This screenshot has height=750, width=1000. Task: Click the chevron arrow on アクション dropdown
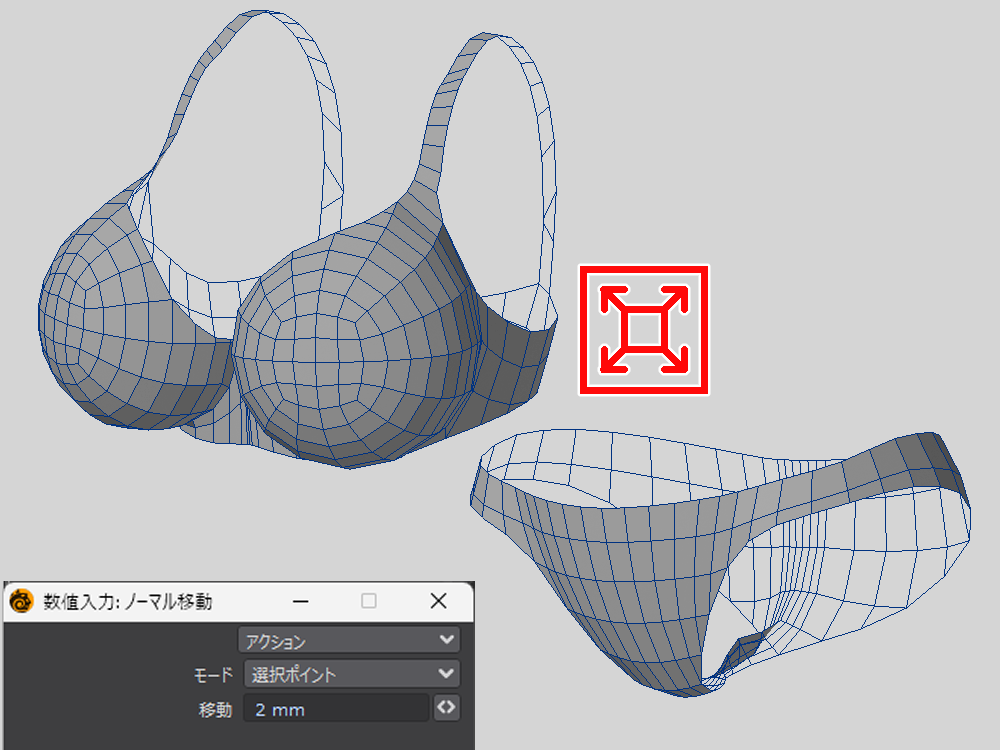click(x=446, y=640)
